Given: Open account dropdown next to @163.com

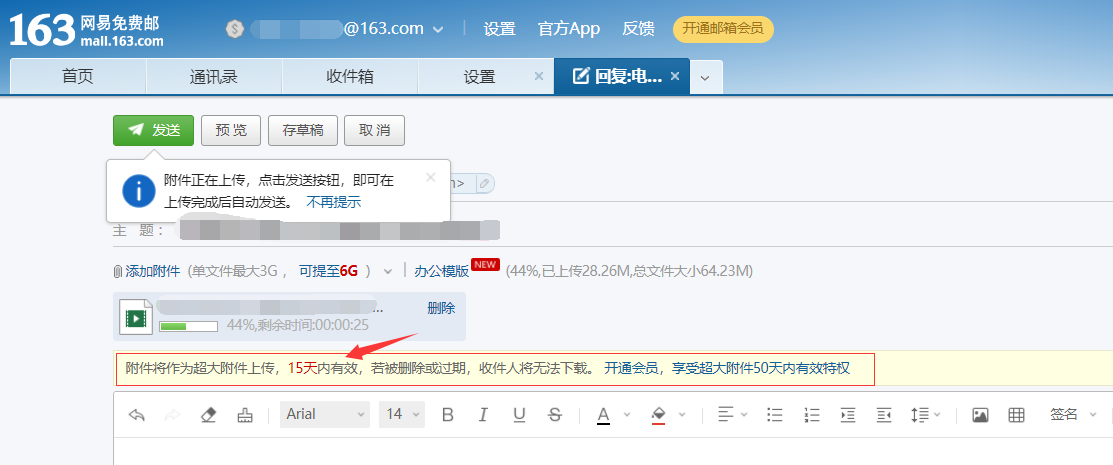Looking at the screenshot, I should (438, 29).
